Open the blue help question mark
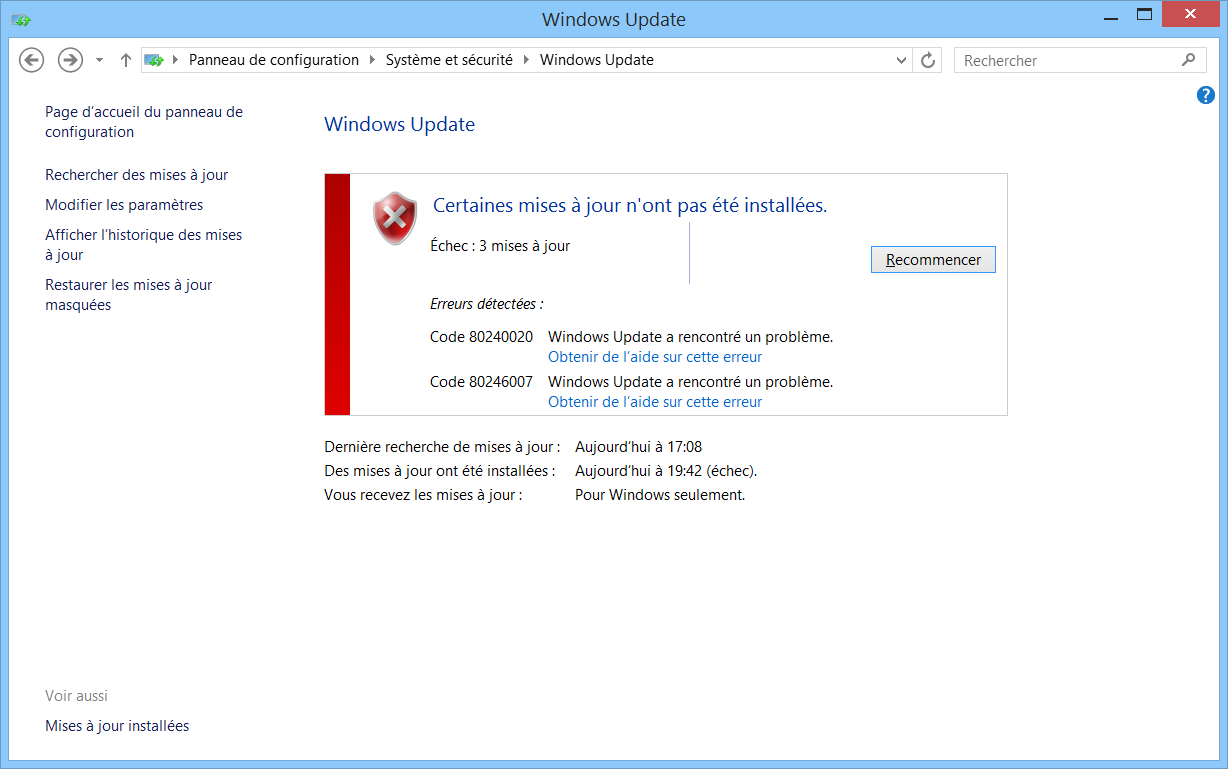 (x=1205, y=95)
